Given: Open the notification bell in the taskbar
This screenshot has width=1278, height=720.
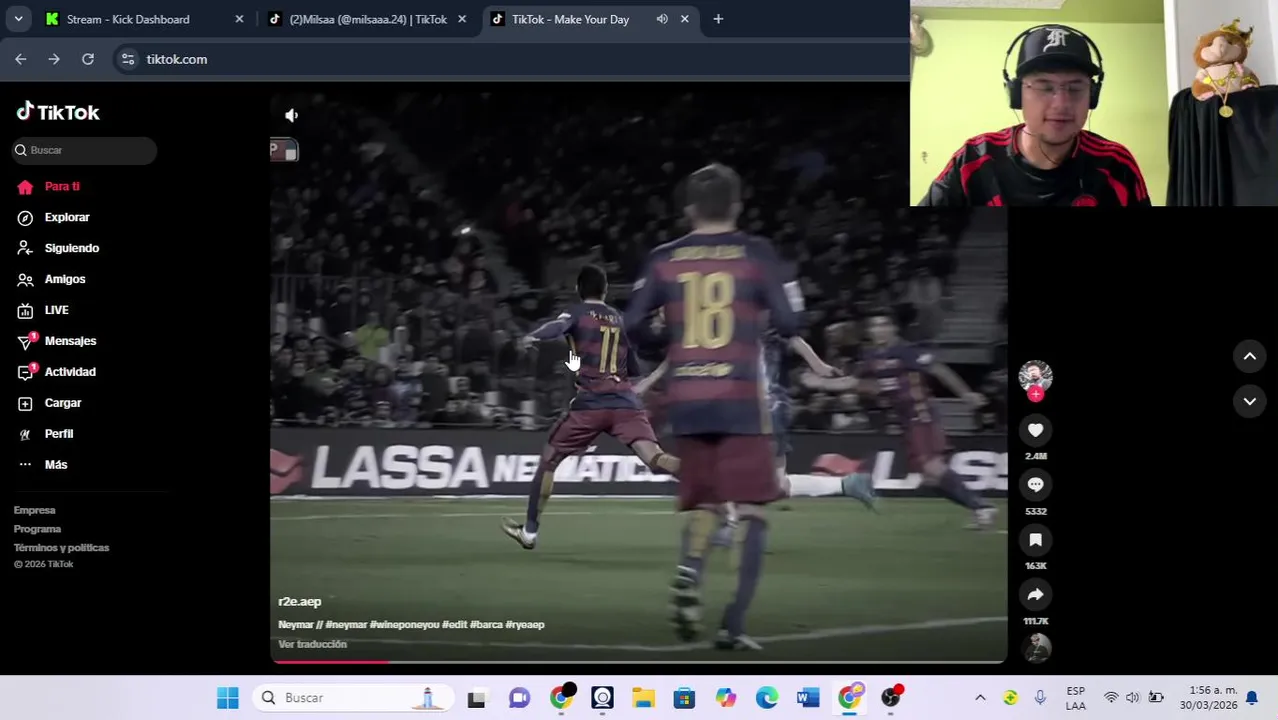Looking at the screenshot, I should coord(1251,698).
